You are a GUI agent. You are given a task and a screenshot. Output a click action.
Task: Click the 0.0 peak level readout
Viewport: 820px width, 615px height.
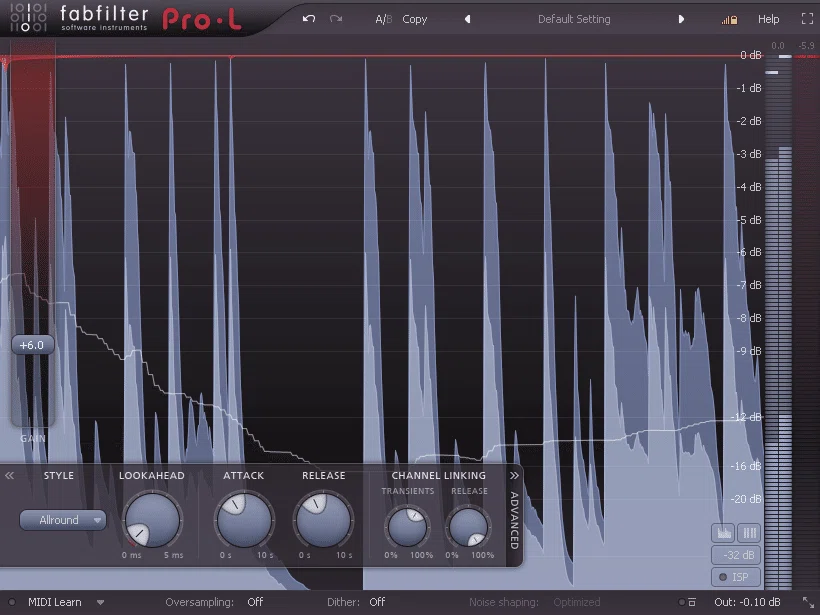pyautogui.click(x=778, y=46)
